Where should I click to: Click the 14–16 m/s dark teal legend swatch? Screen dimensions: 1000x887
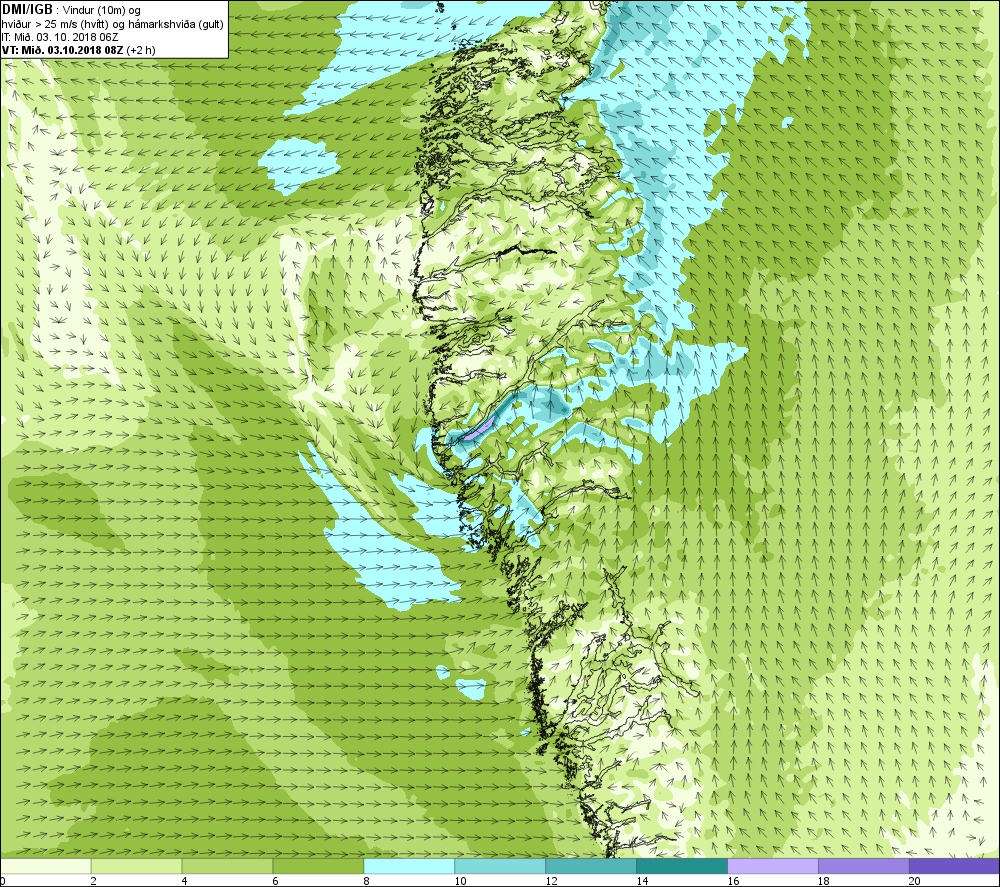pyautogui.click(x=682, y=866)
